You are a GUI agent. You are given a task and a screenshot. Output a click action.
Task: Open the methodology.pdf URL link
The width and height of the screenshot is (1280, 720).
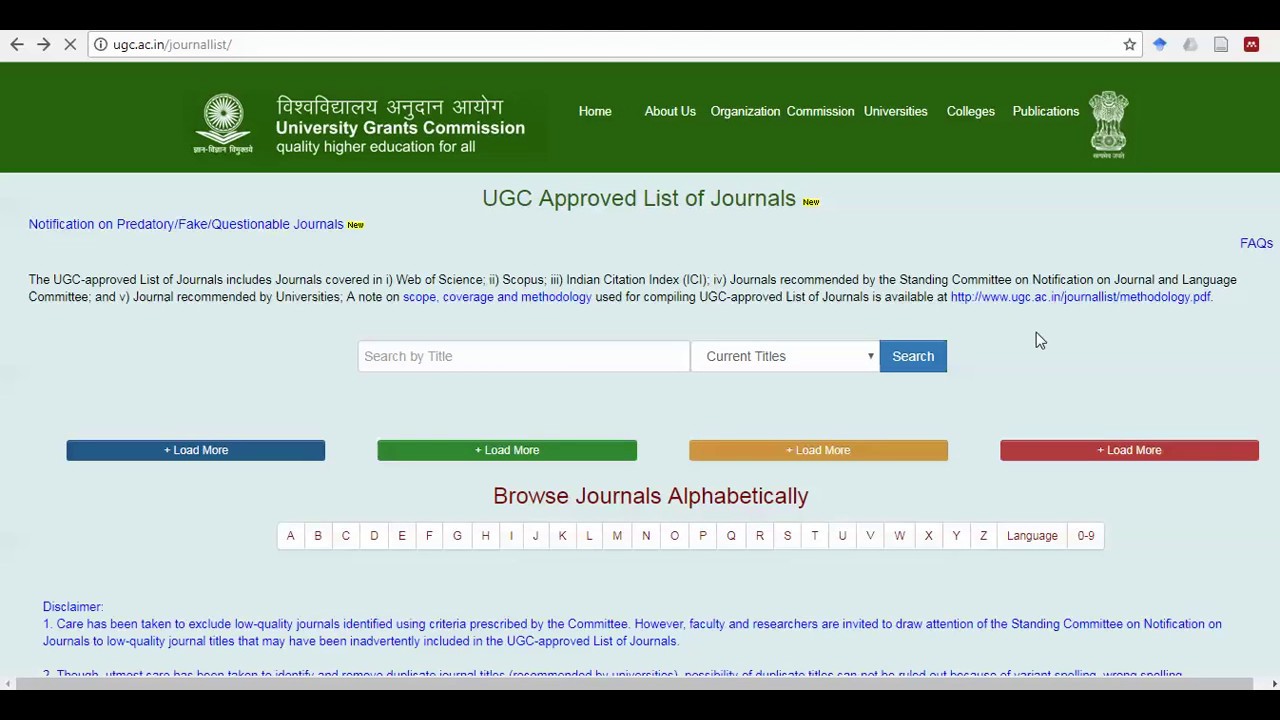coord(1080,297)
